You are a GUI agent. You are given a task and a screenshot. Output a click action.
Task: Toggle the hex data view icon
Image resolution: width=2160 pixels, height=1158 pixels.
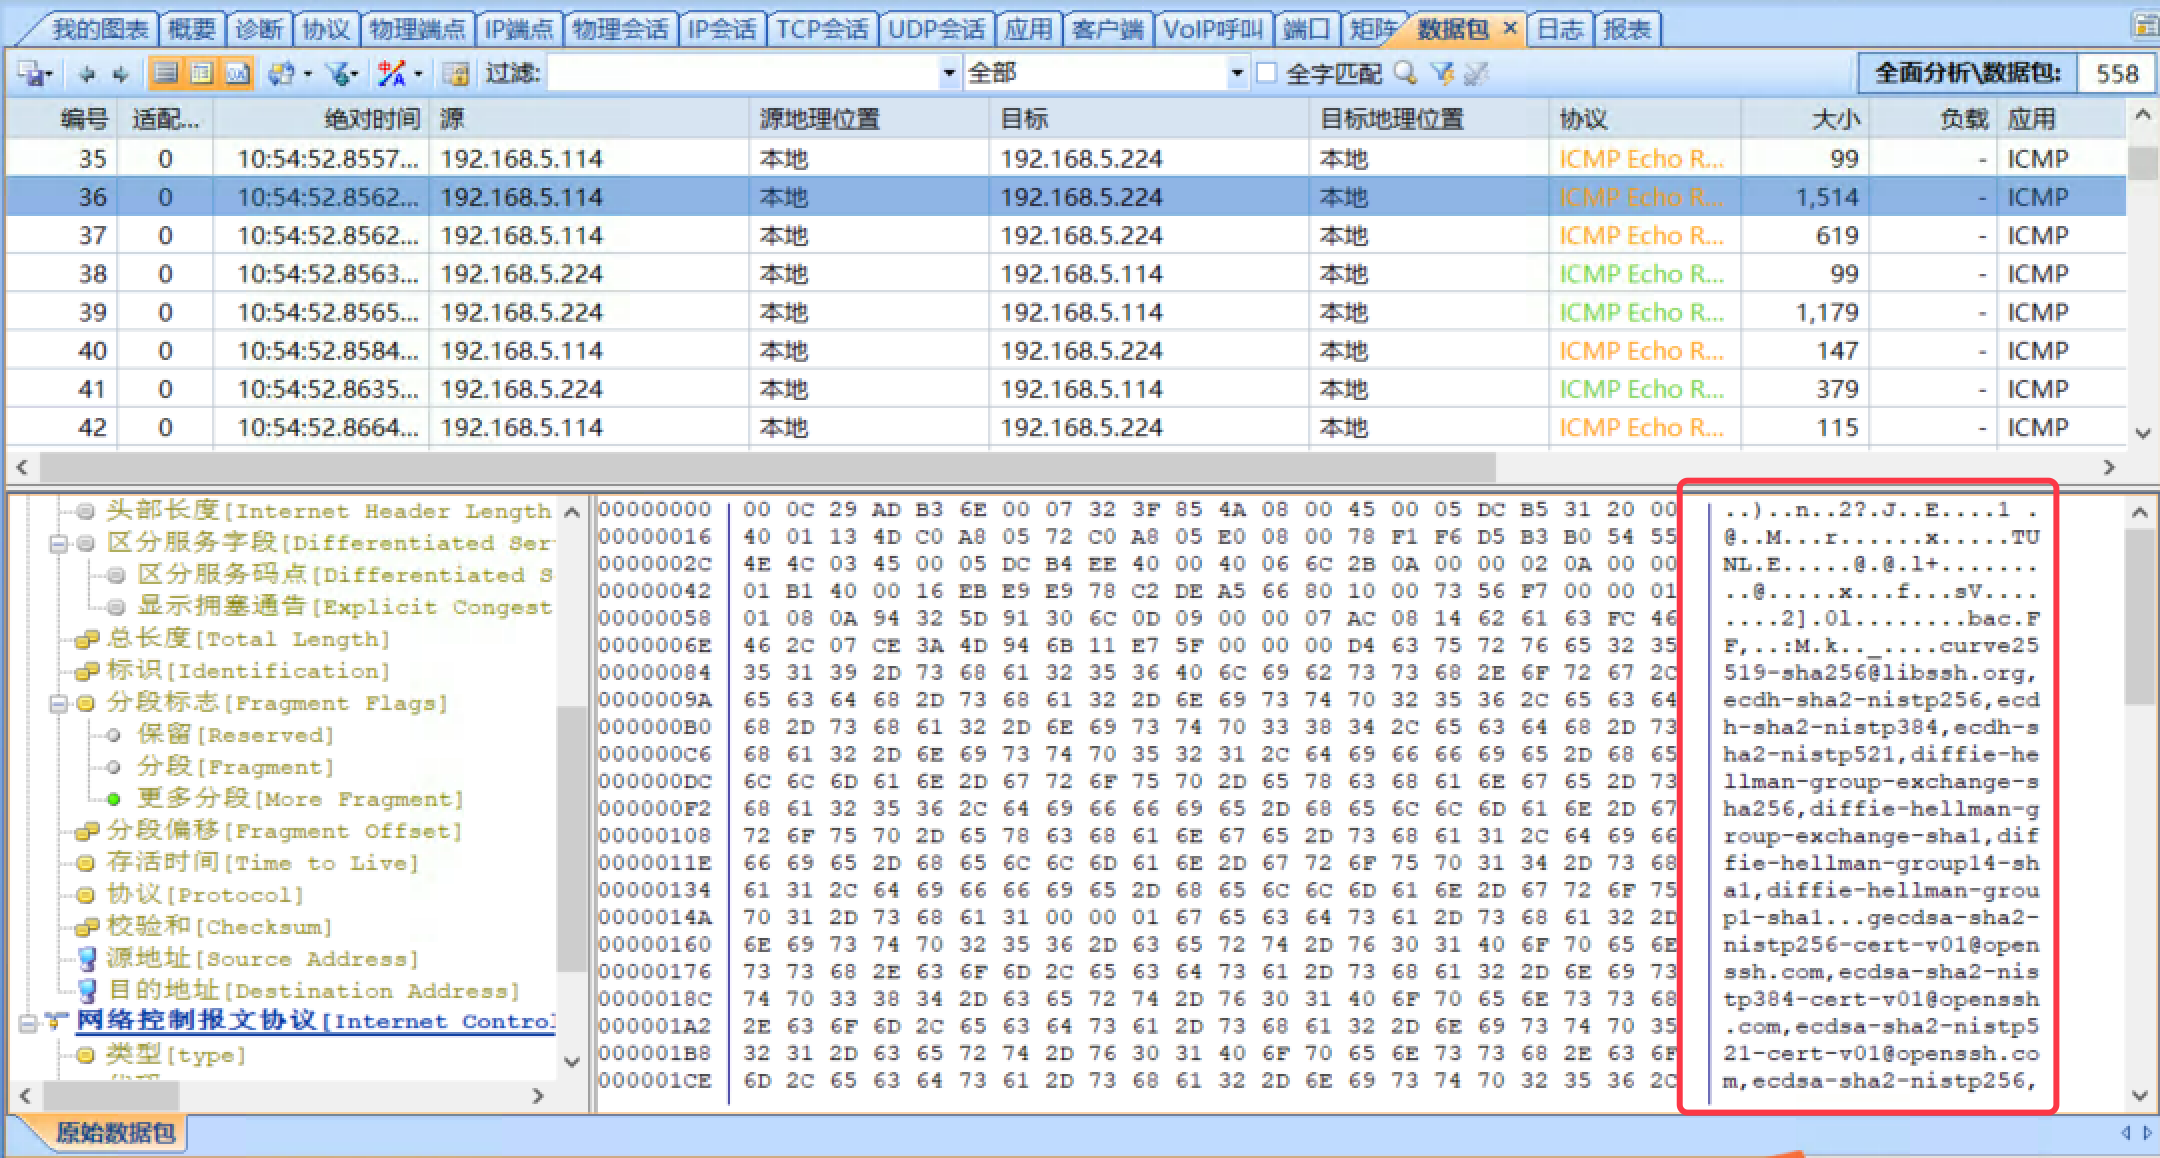click(237, 73)
